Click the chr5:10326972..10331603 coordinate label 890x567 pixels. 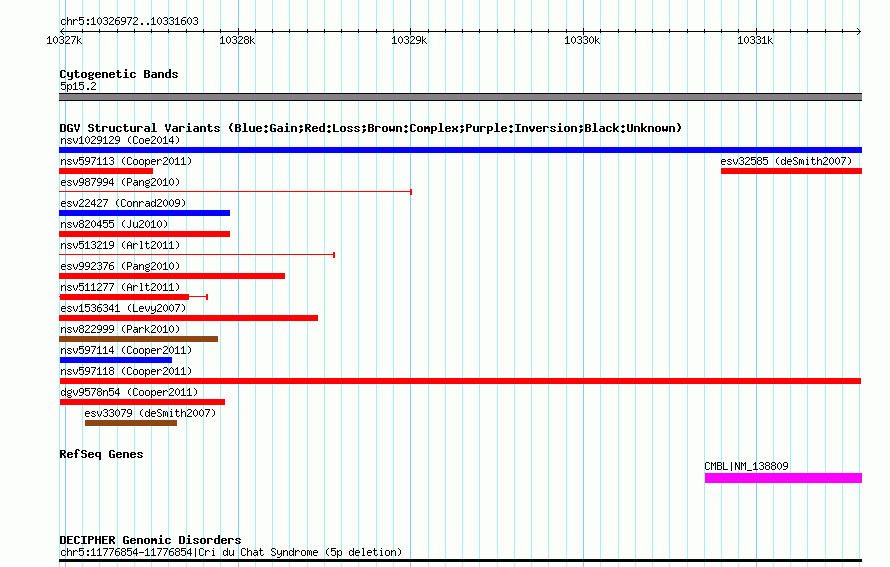[129, 21]
